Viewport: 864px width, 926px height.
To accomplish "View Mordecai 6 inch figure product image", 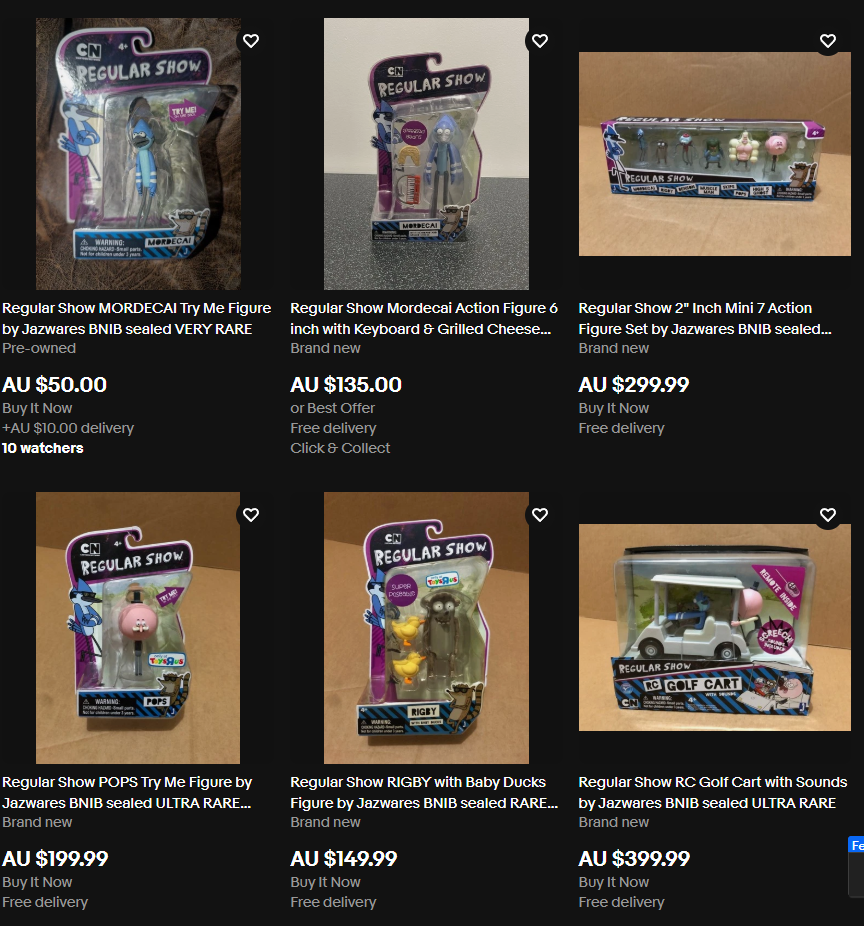I will point(426,154).
